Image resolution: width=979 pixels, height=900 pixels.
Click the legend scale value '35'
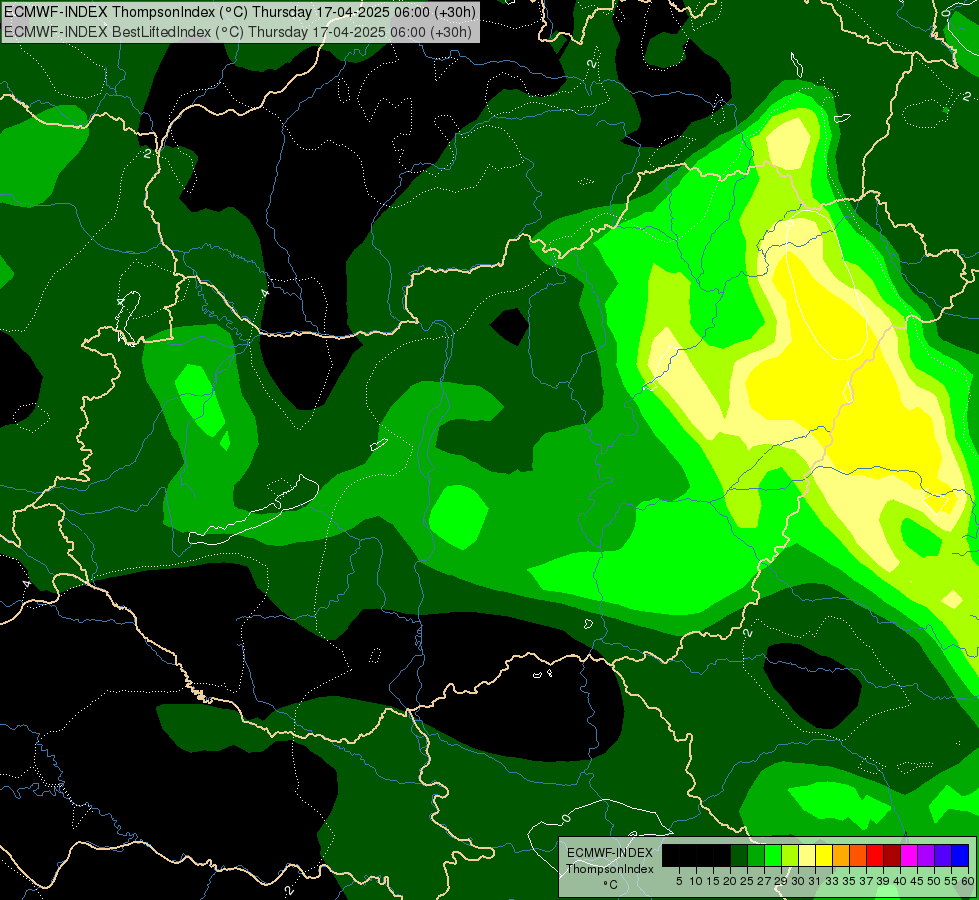point(850,881)
